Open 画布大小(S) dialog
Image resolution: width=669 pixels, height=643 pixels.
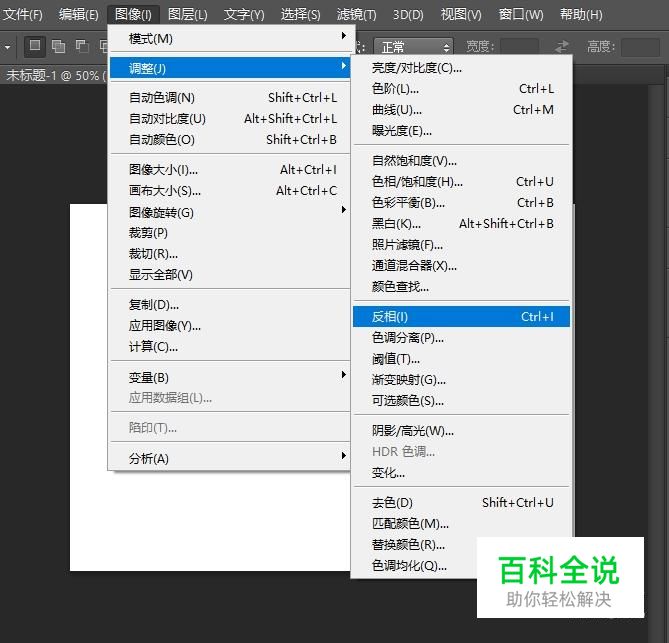click(x=230, y=191)
